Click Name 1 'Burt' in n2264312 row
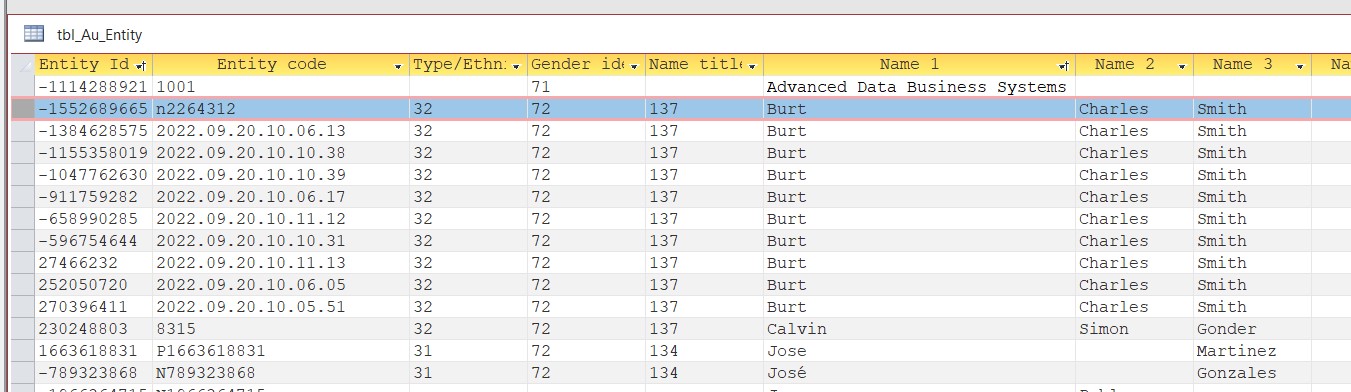The height and width of the screenshot is (392, 1351). click(919, 109)
